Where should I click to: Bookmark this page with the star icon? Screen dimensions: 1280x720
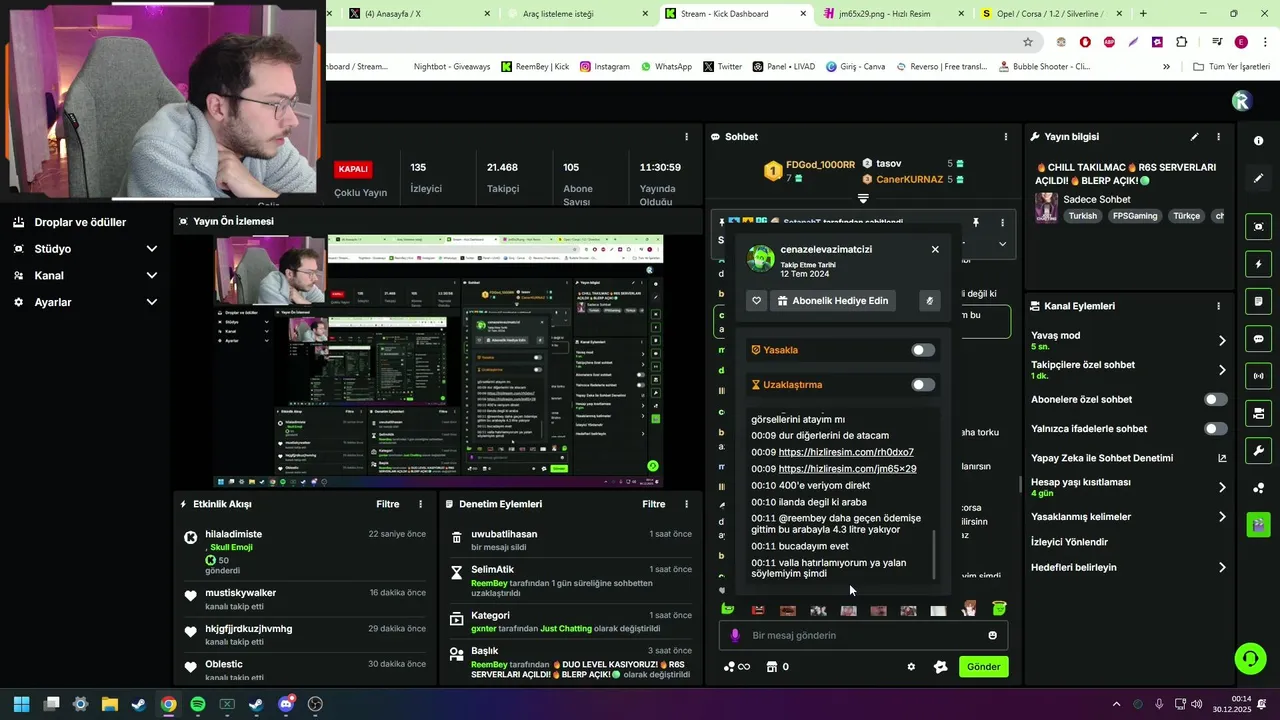[1027, 42]
